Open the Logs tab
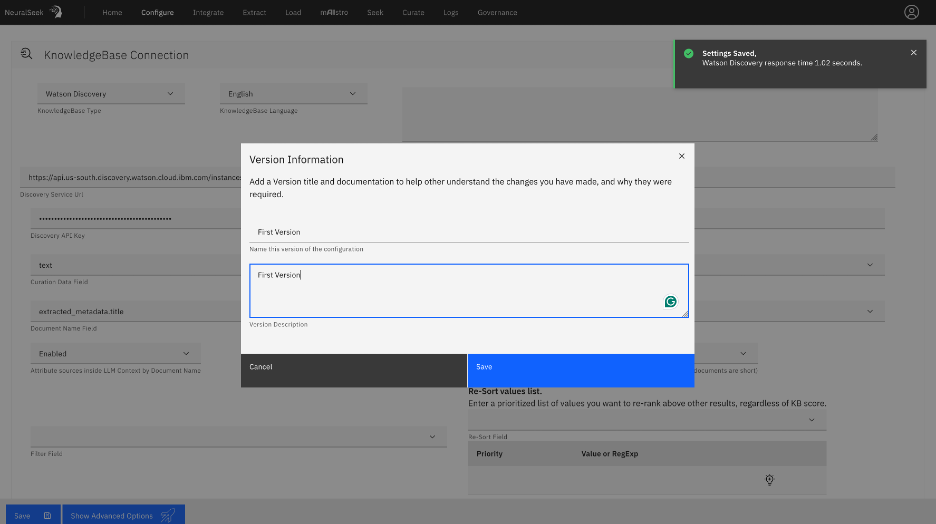Screen dimensions: 936x524 (451, 13)
